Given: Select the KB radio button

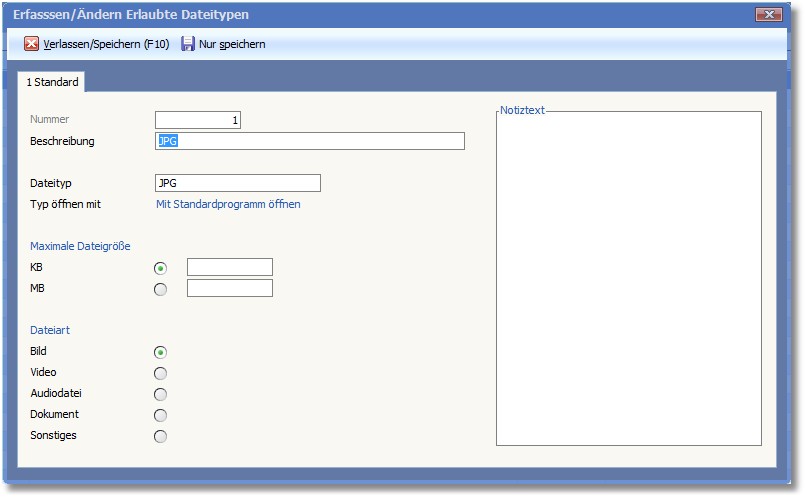Looking at the screenshot, I should tap(160, 268).
